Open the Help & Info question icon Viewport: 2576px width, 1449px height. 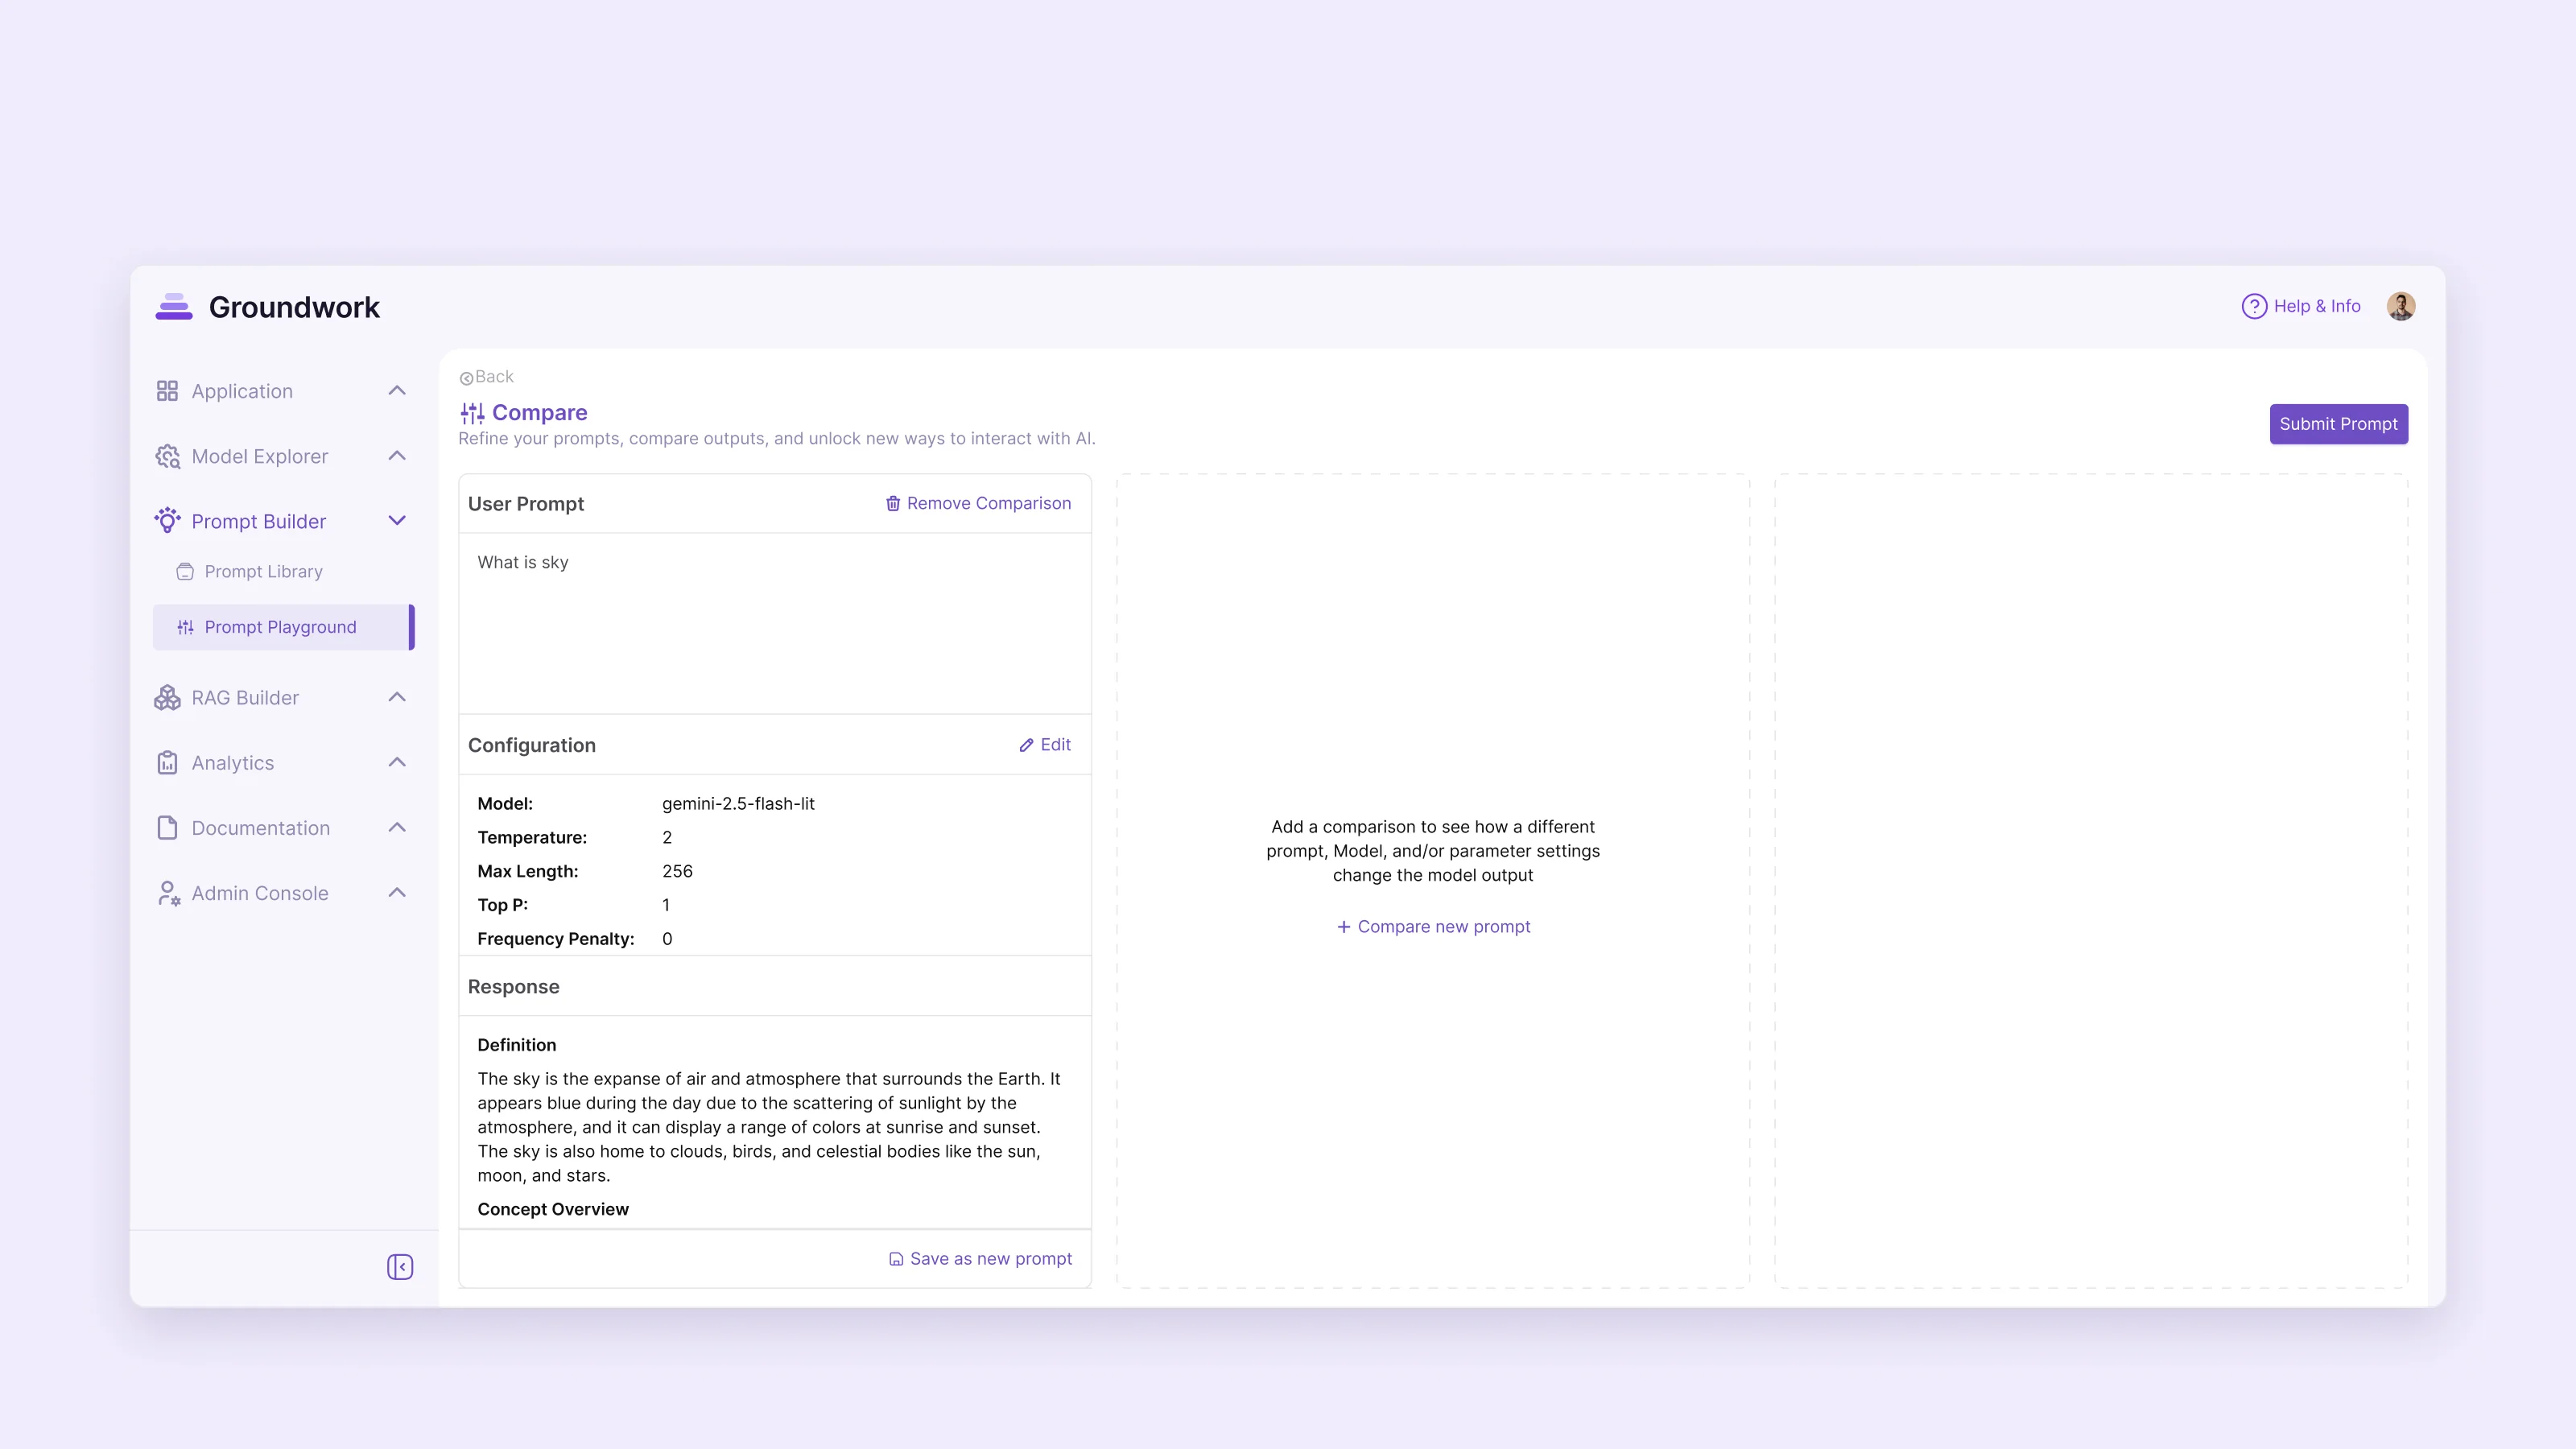(x=2254, y=306)
